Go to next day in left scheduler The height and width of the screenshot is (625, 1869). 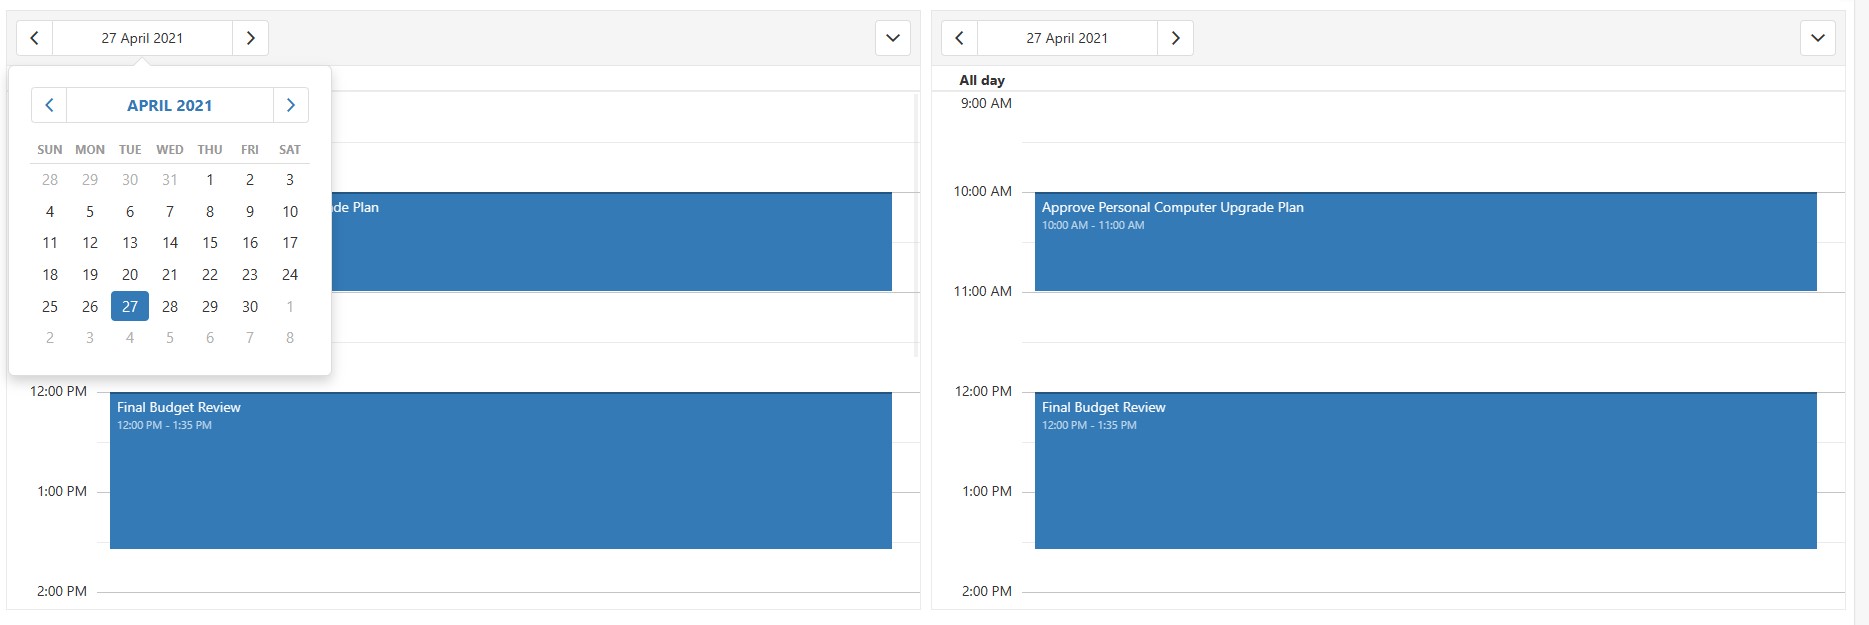(x=250, y=38)
